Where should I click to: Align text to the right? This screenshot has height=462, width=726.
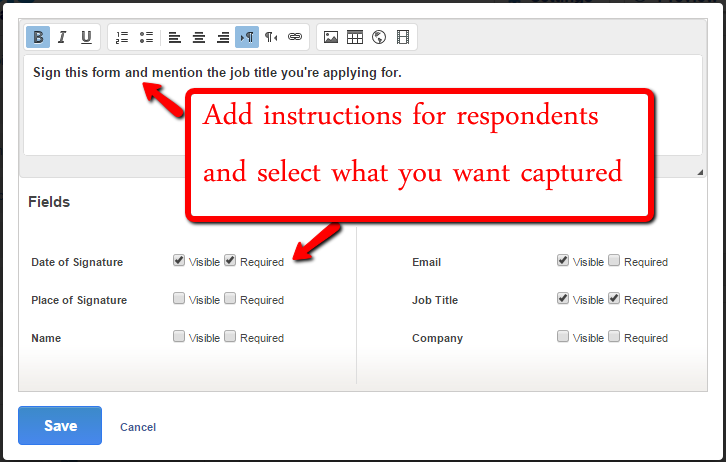[223, 37]
